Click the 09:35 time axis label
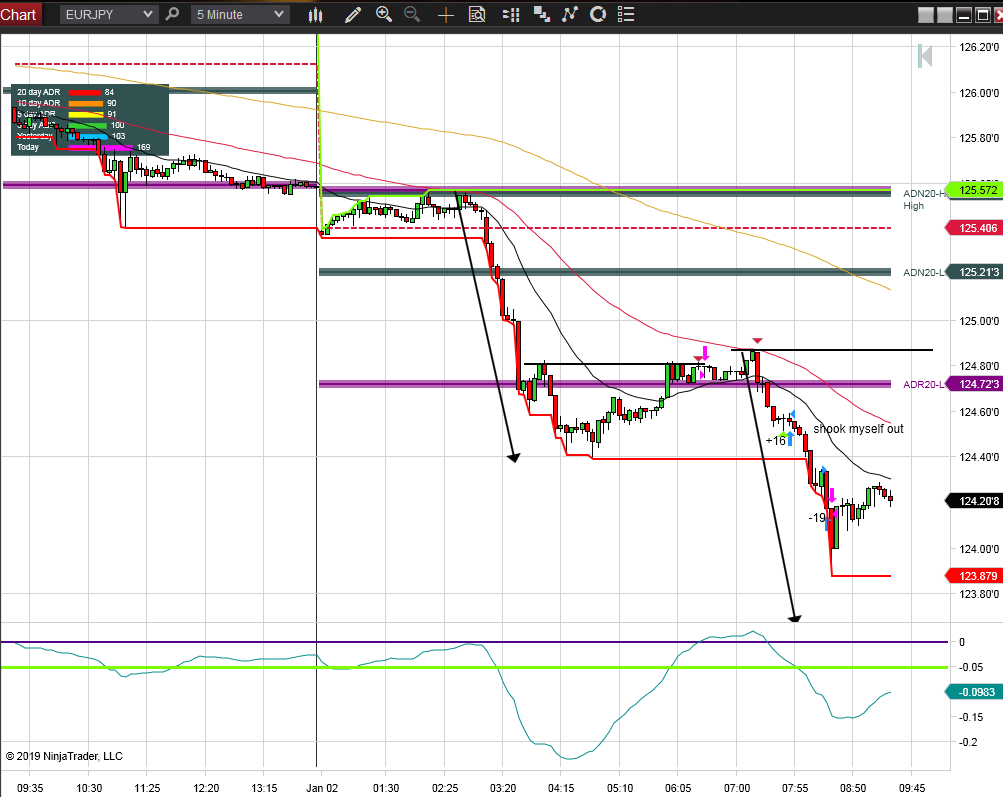 (x=30, y=787)
